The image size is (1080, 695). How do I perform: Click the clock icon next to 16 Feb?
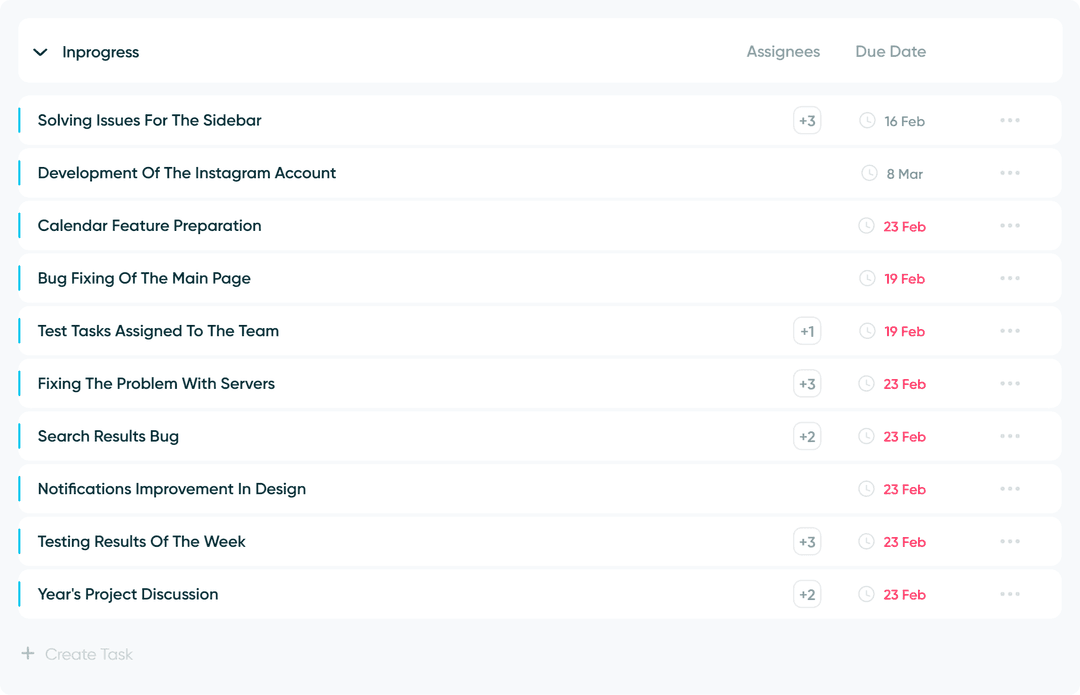[867, 121]
